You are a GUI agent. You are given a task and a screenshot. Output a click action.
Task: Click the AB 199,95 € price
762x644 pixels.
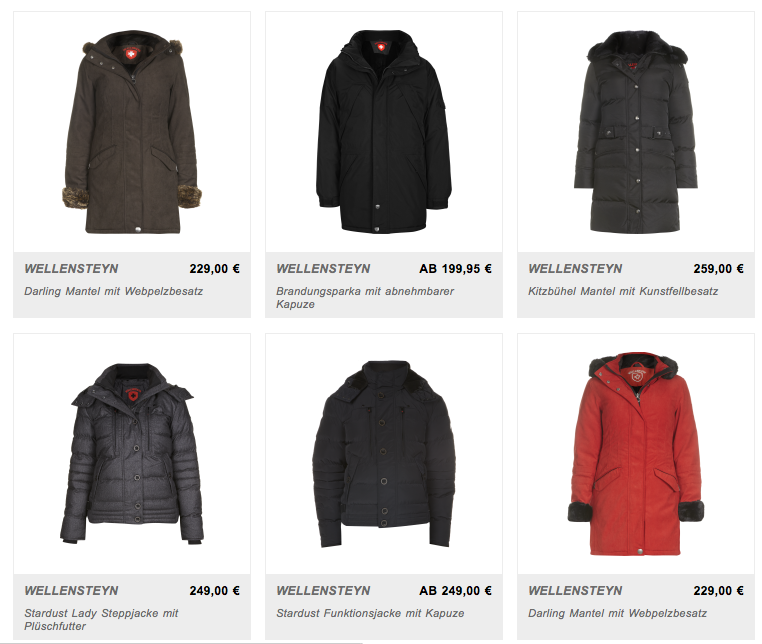point(455,269)
